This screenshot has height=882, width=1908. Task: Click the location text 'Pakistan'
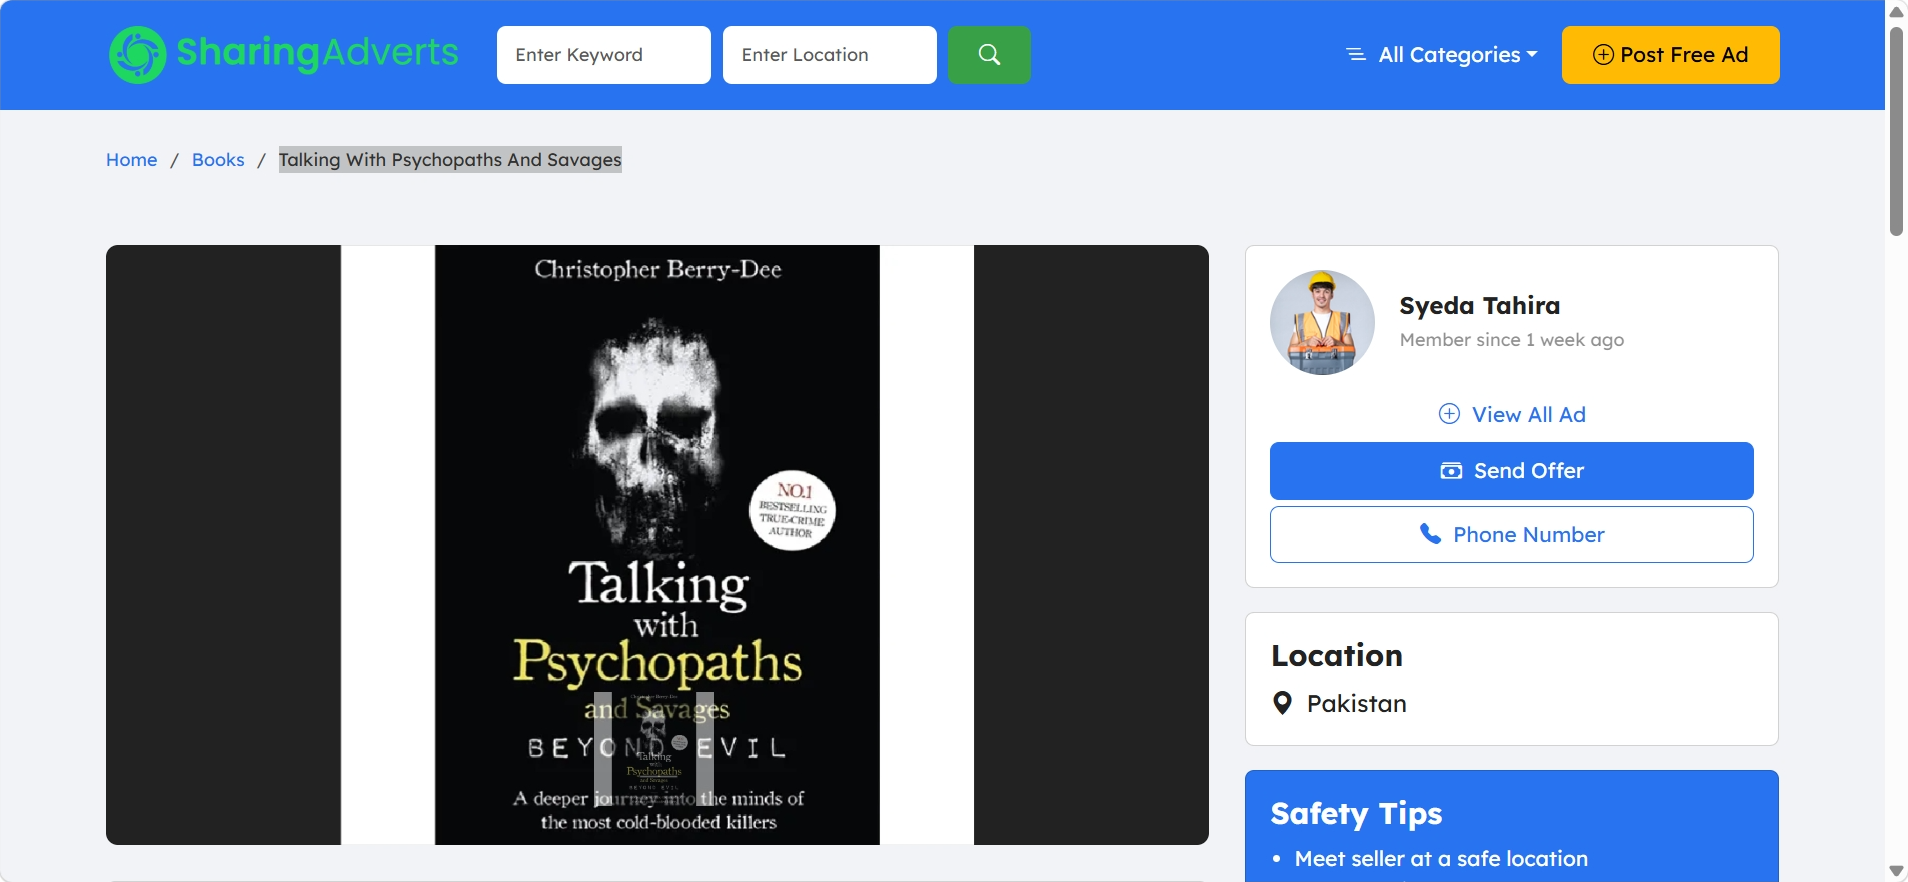[1357, 704]
